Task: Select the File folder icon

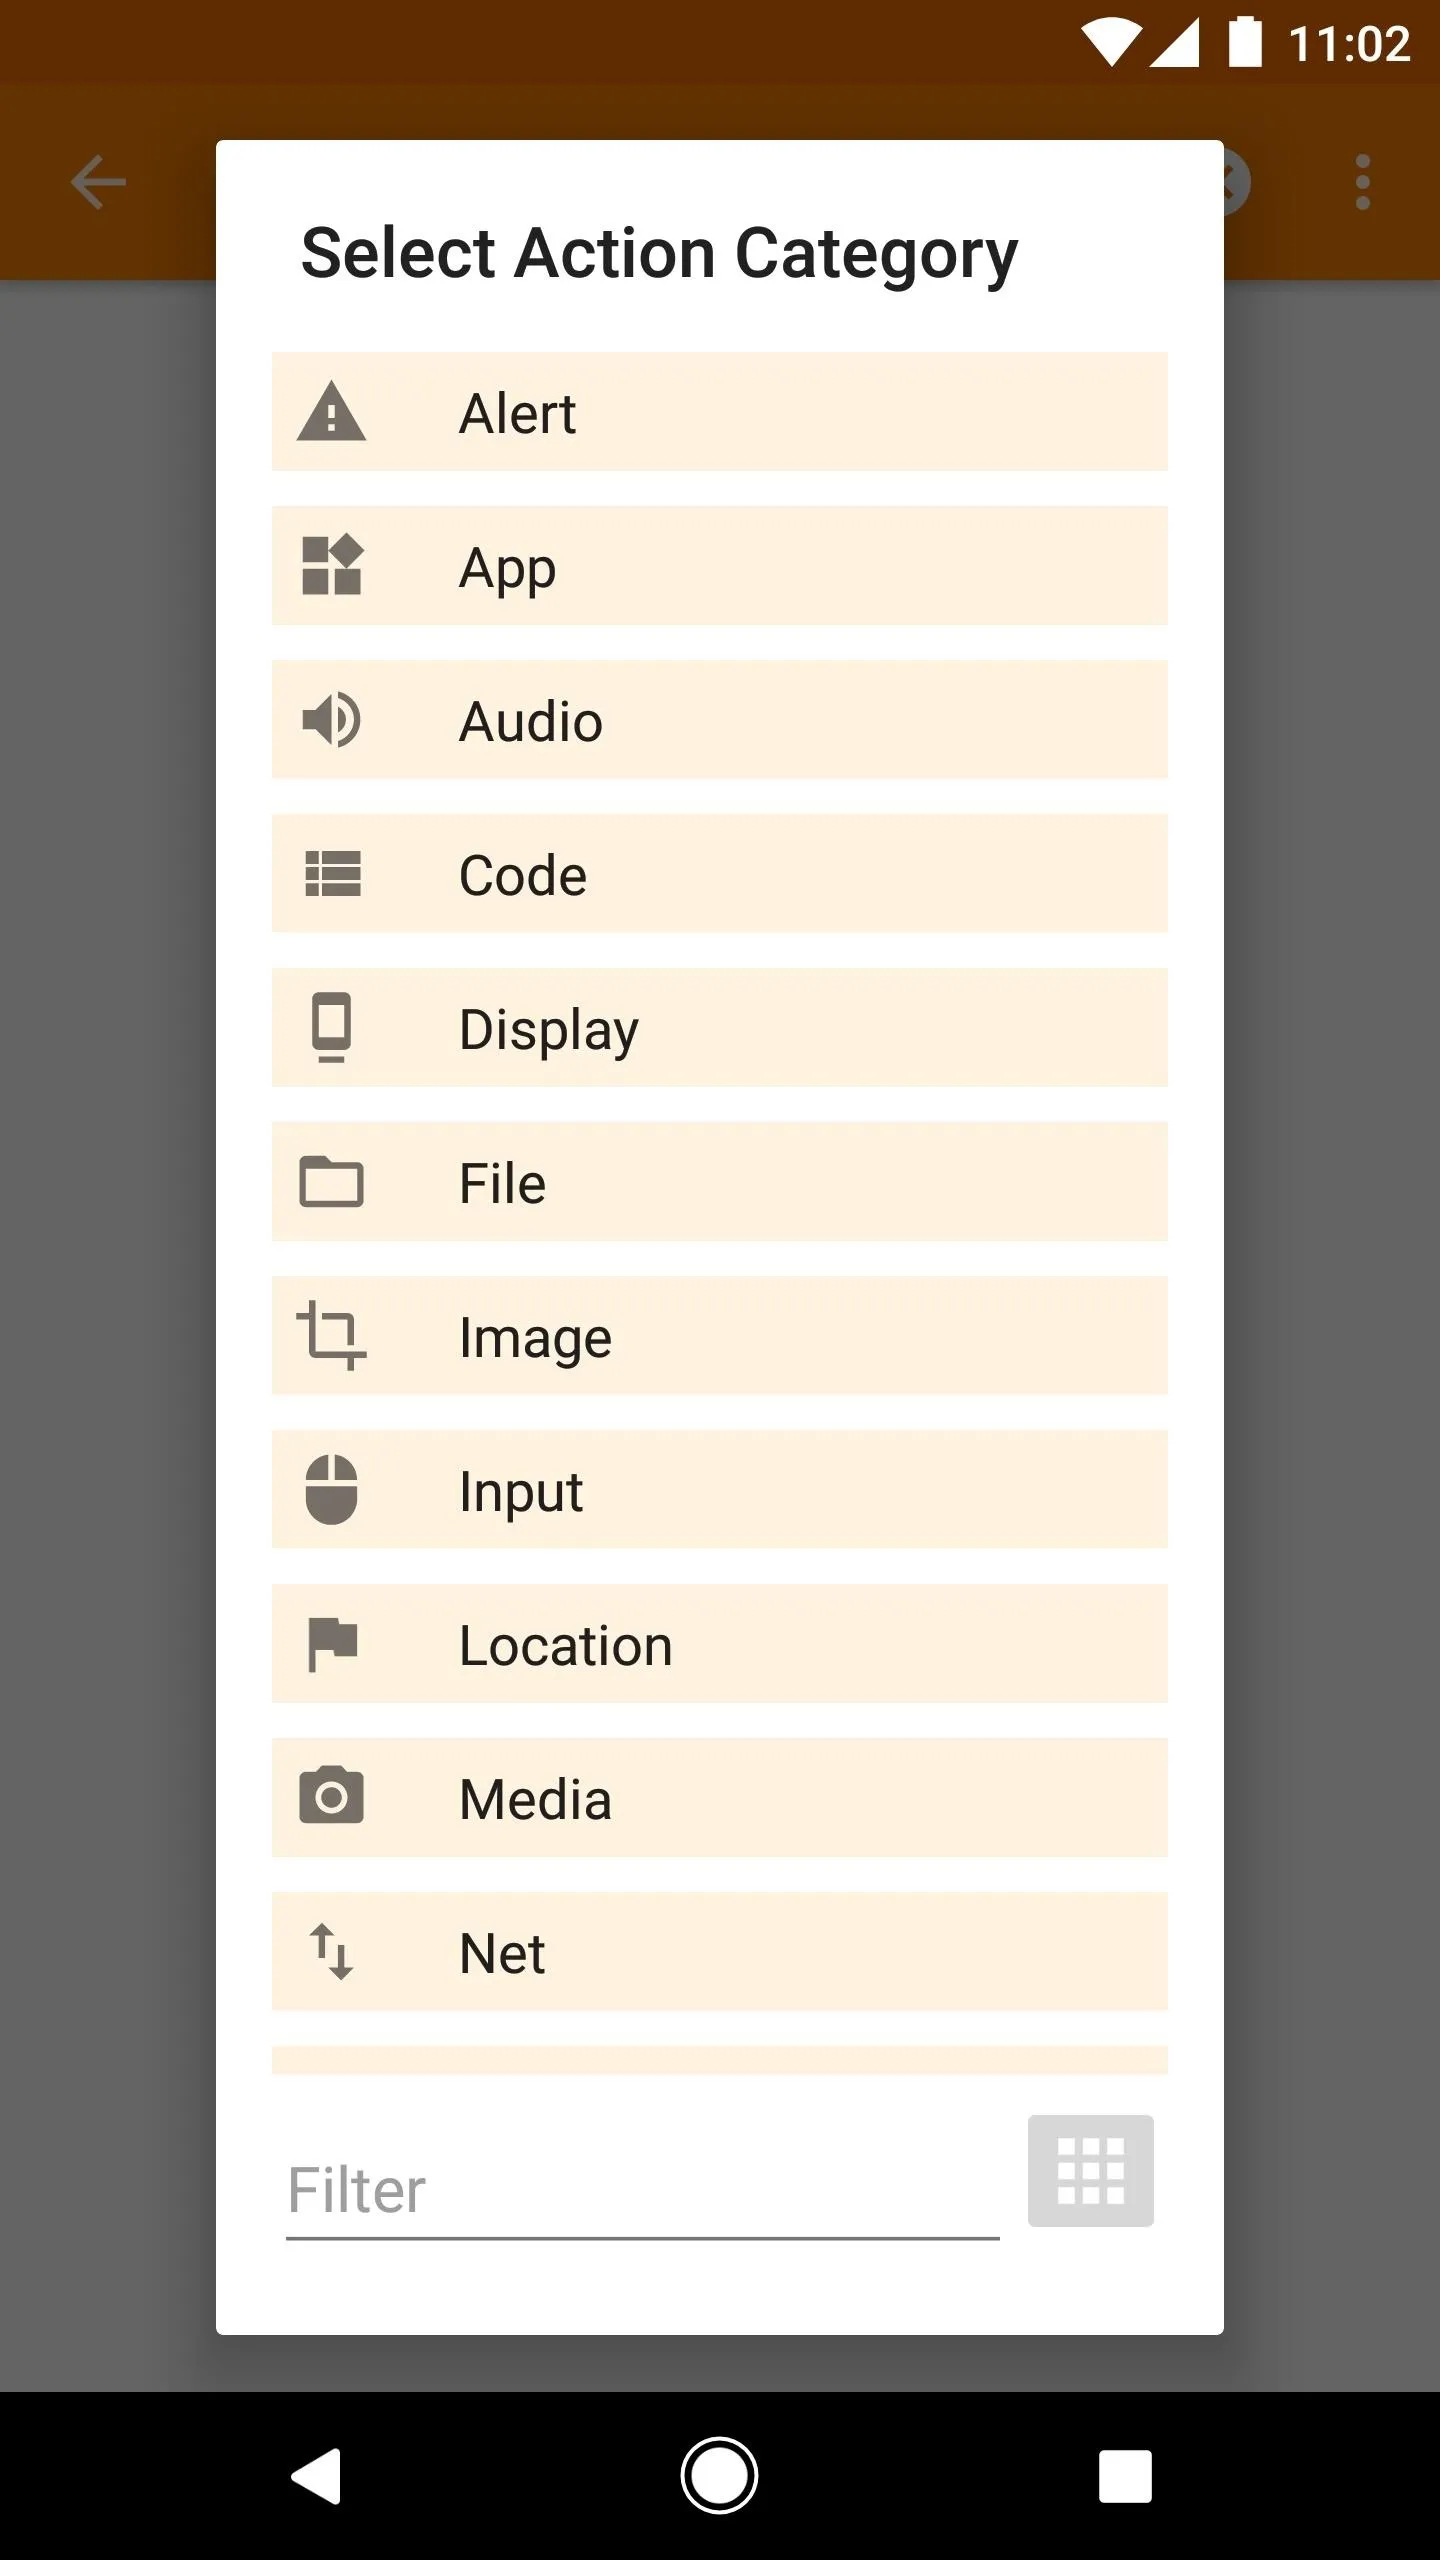Action: click(331, 1182)
